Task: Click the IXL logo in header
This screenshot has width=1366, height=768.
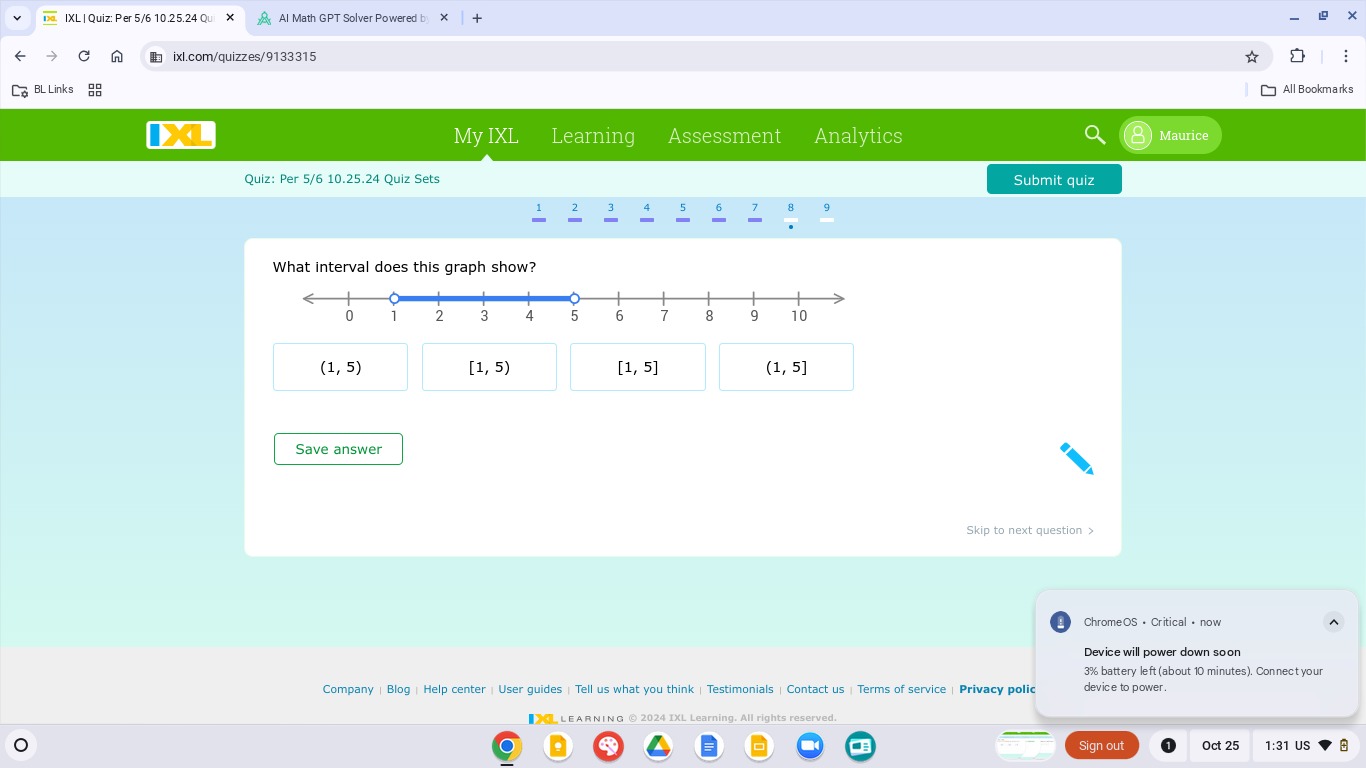Action: coord(181,135)
